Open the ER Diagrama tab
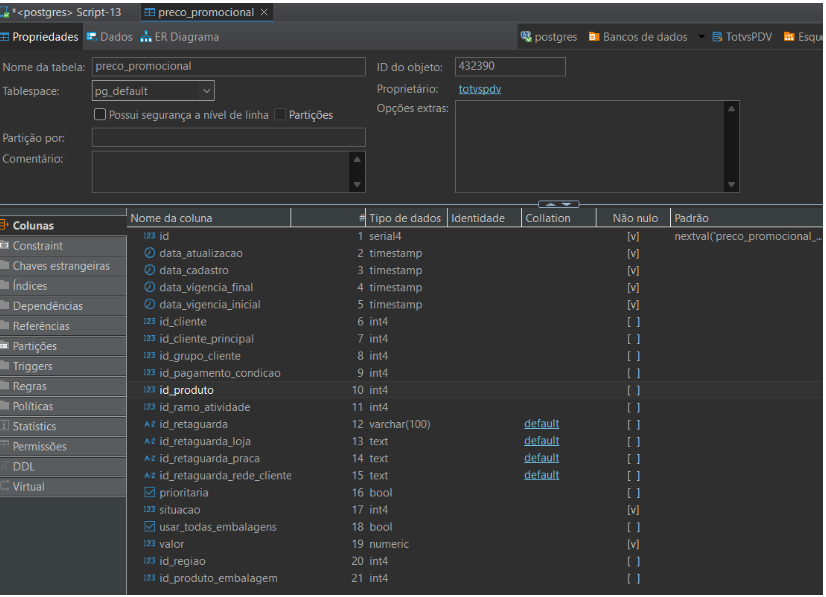Viewport: 826px width, 597px height. [x=180, y=37]
